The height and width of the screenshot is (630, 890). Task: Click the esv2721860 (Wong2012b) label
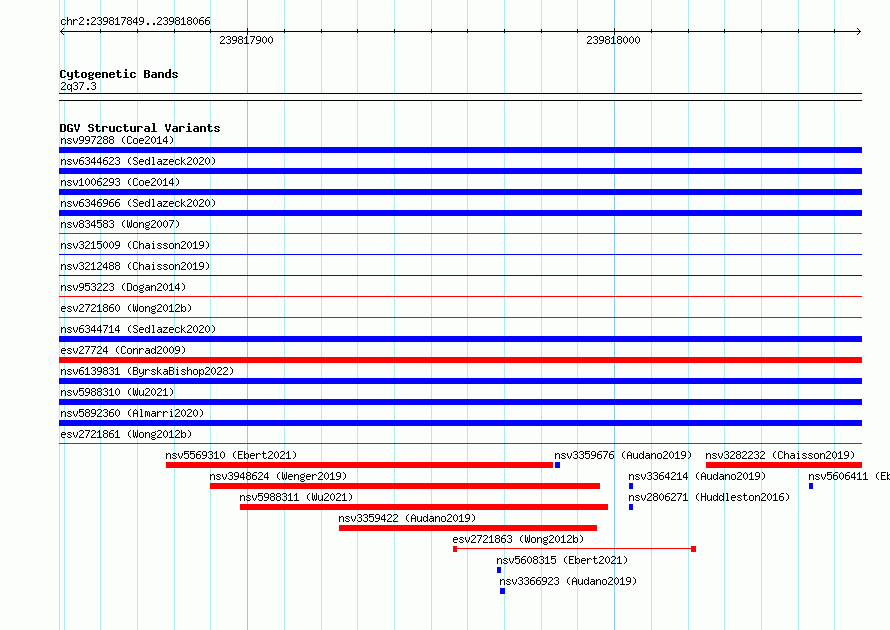click(x=126, y=308)
